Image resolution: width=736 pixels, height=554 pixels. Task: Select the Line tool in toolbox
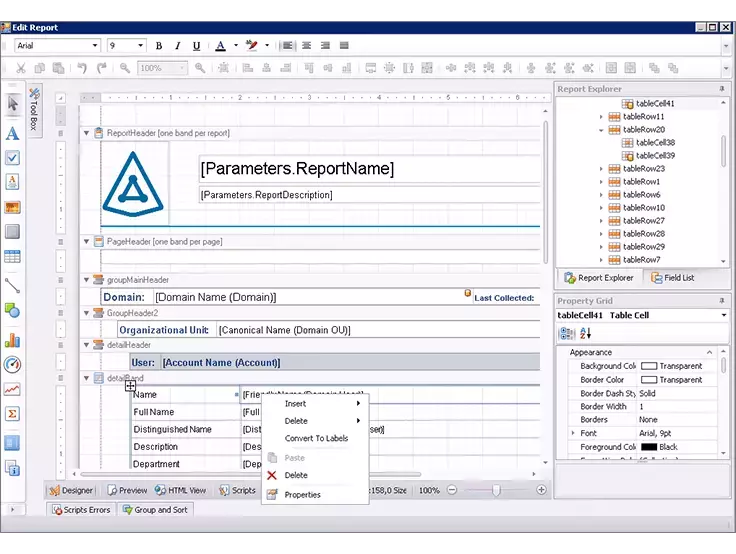click(13, 285)
